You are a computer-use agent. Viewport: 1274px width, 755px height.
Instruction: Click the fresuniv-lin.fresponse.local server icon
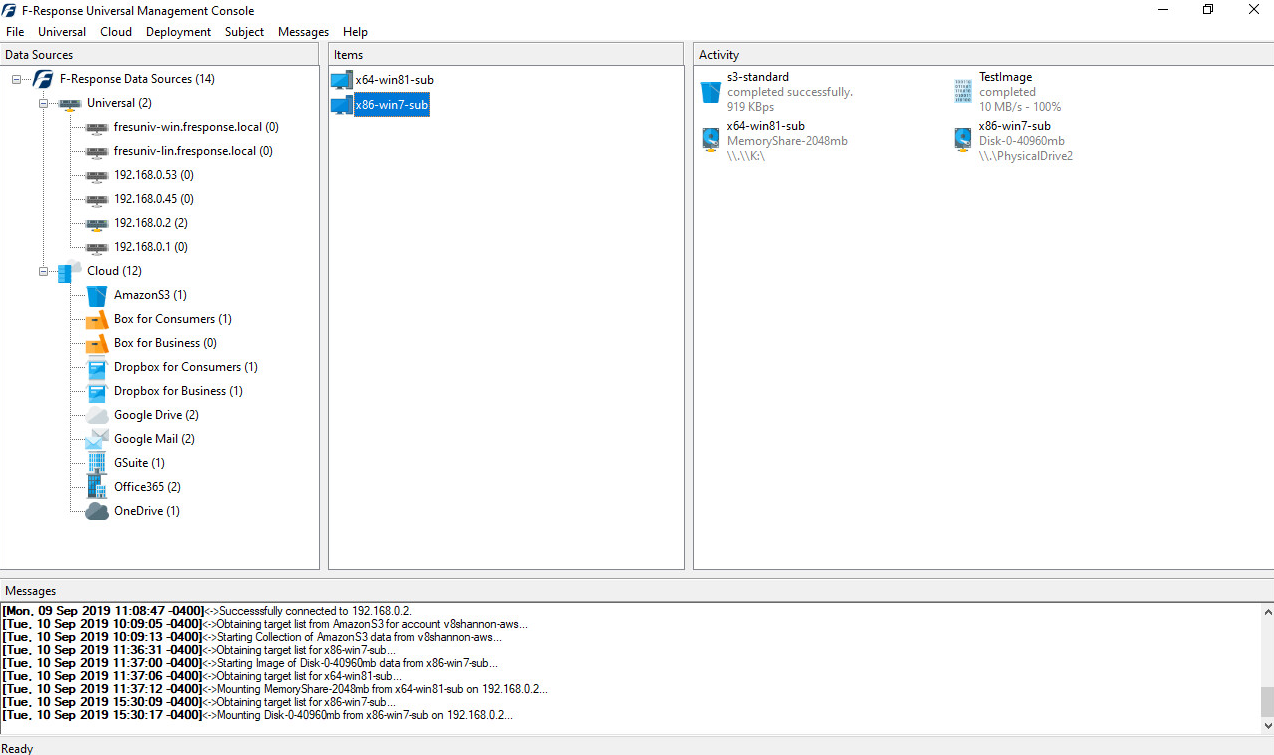click(x=97, y=151)
